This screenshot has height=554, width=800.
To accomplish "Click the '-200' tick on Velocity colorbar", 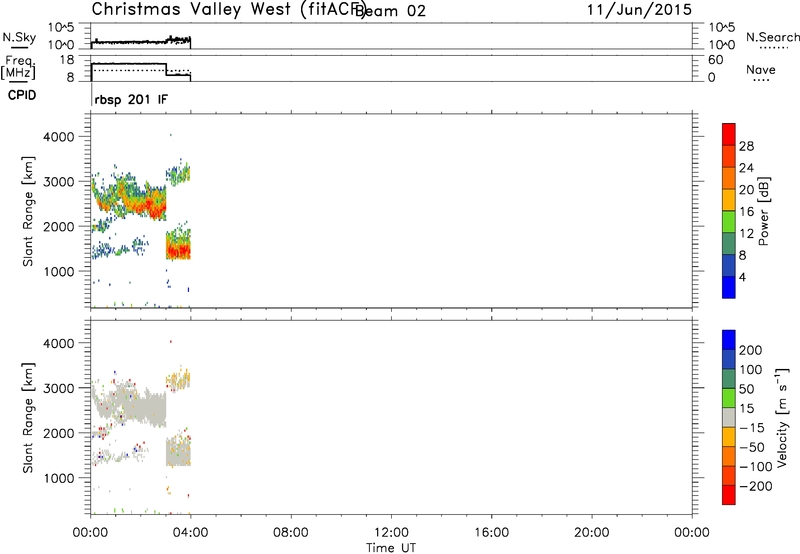I will pyautogui.click(x=756, y=486).
